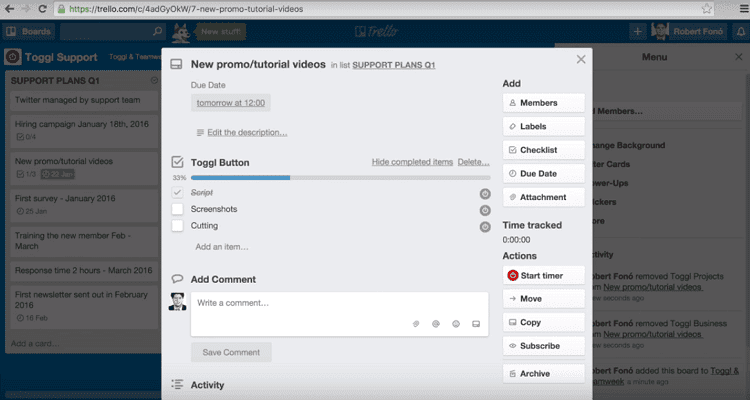750x400 pixels.
Task: Start Toggl timer for Script item
Action: click(485, 194)
